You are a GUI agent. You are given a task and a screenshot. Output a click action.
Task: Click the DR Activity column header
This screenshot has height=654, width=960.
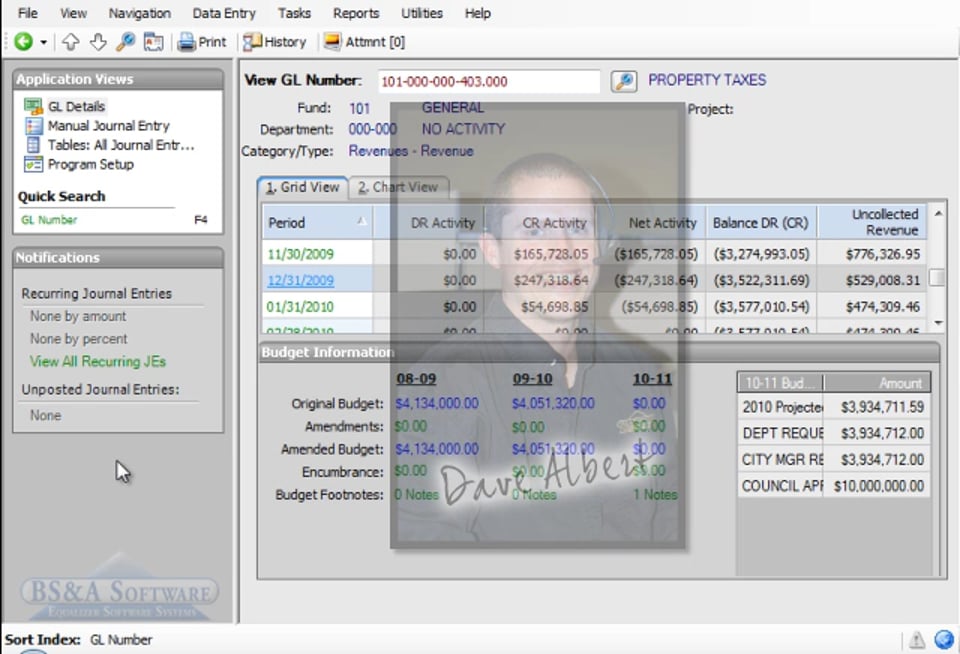pyautogui.click(x=428, y=222)
